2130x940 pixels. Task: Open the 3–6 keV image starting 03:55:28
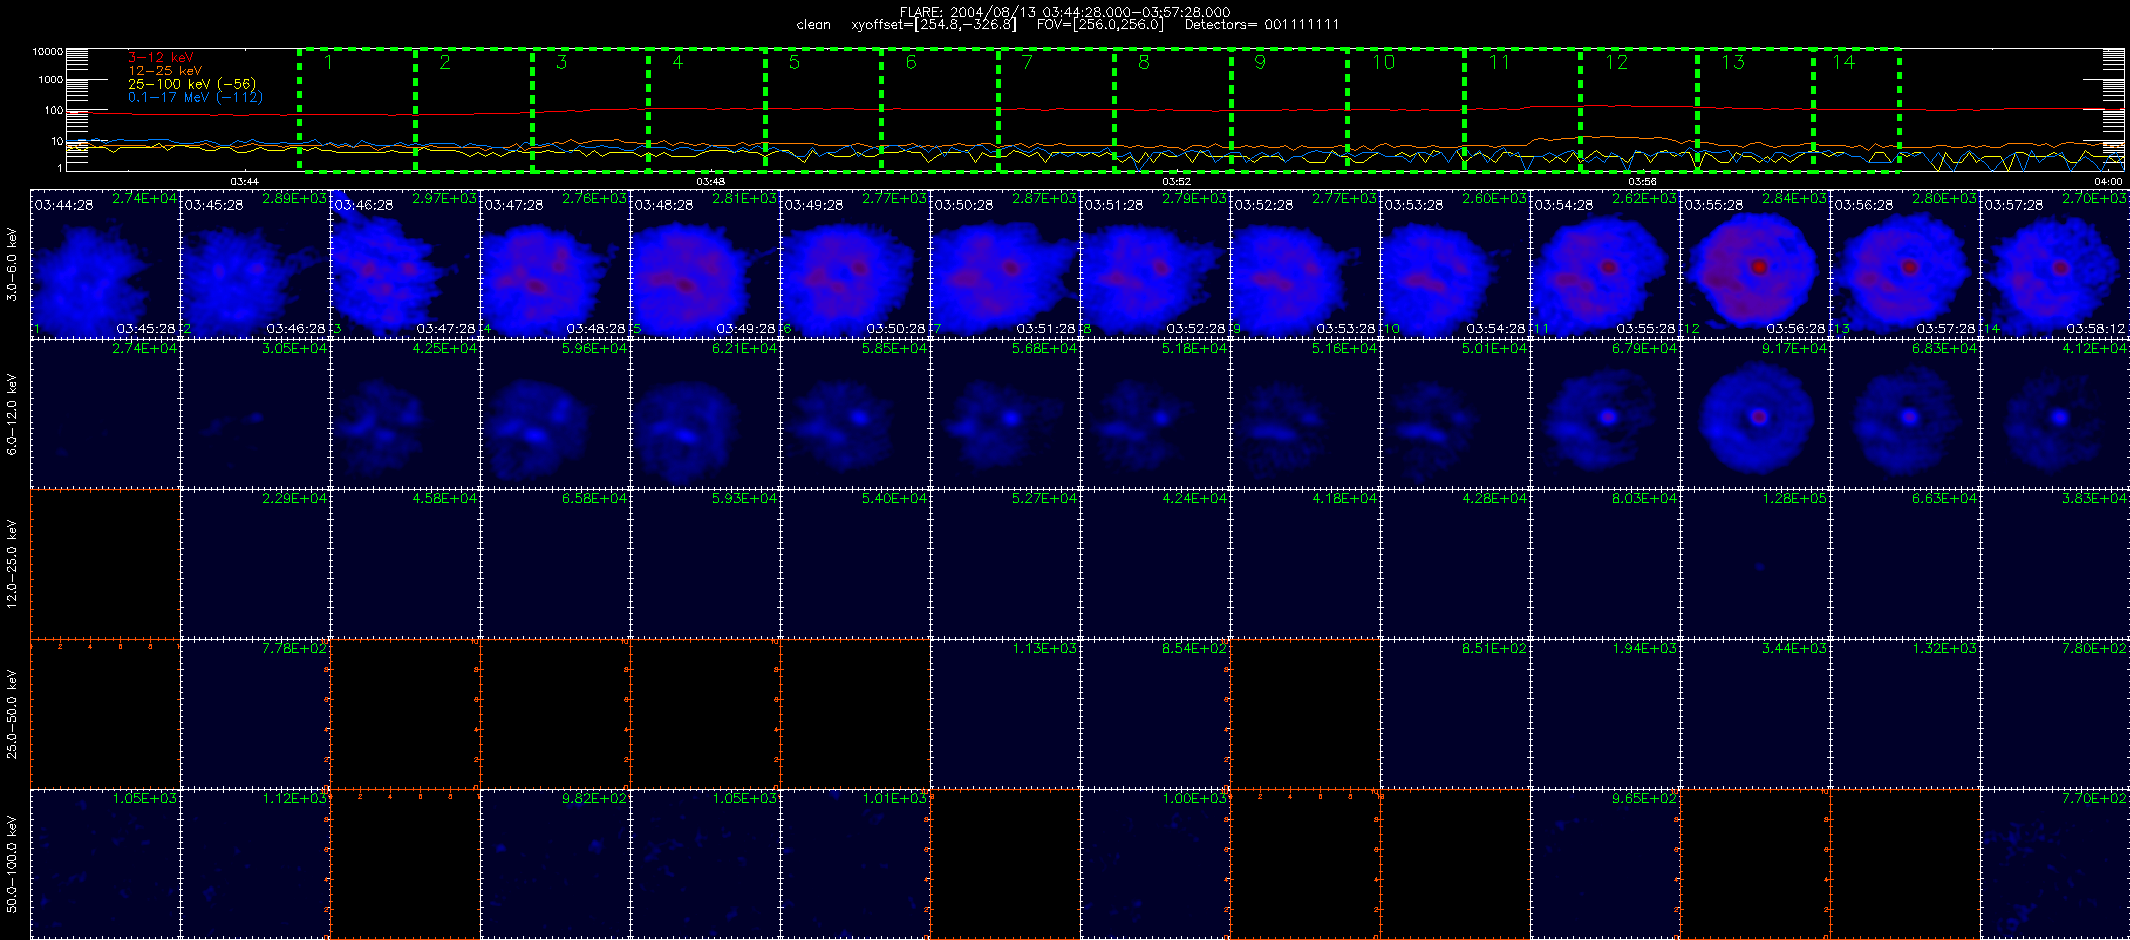[1755, 264]
